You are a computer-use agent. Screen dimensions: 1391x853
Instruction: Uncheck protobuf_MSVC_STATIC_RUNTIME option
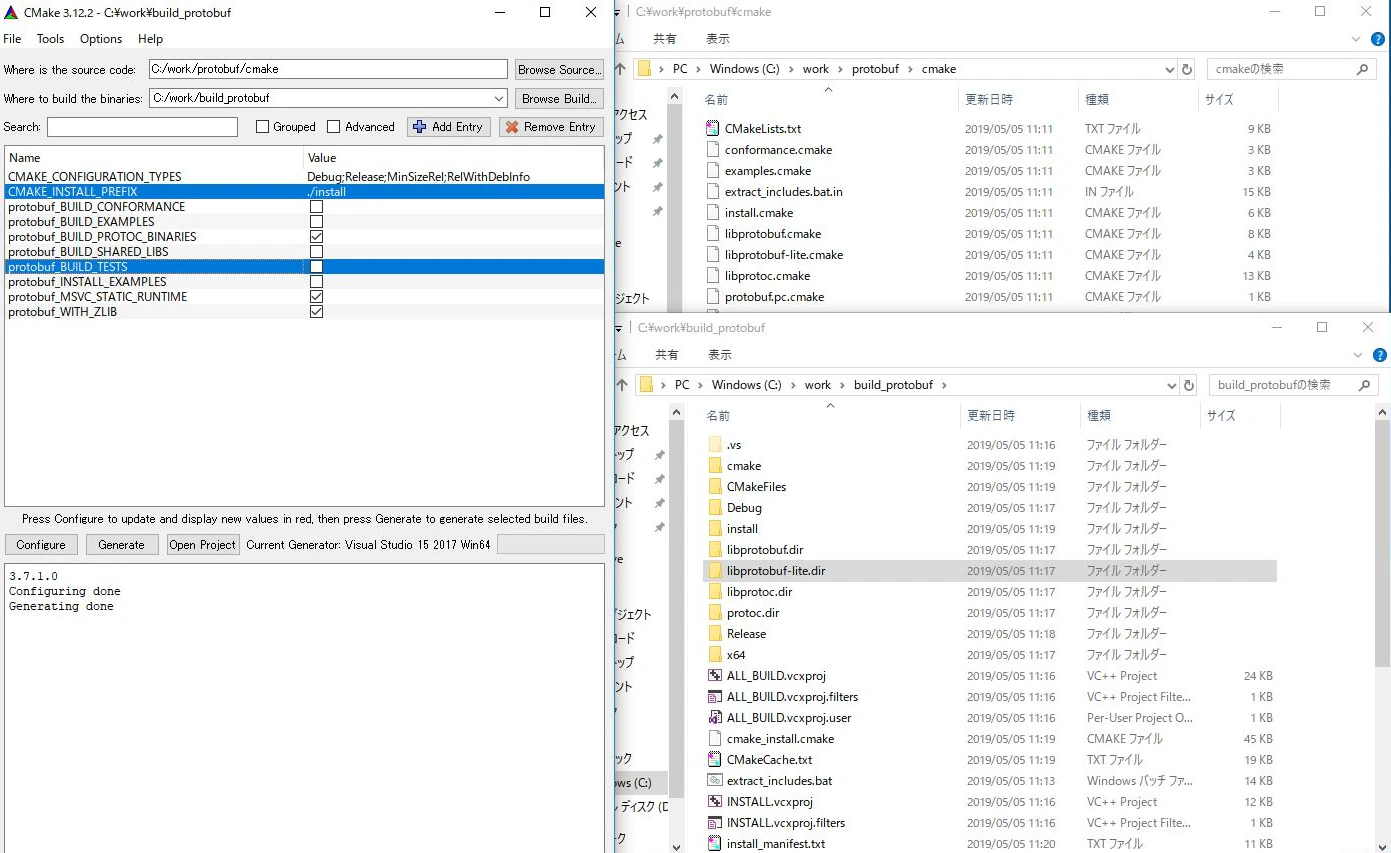click(x=316, y=297)
